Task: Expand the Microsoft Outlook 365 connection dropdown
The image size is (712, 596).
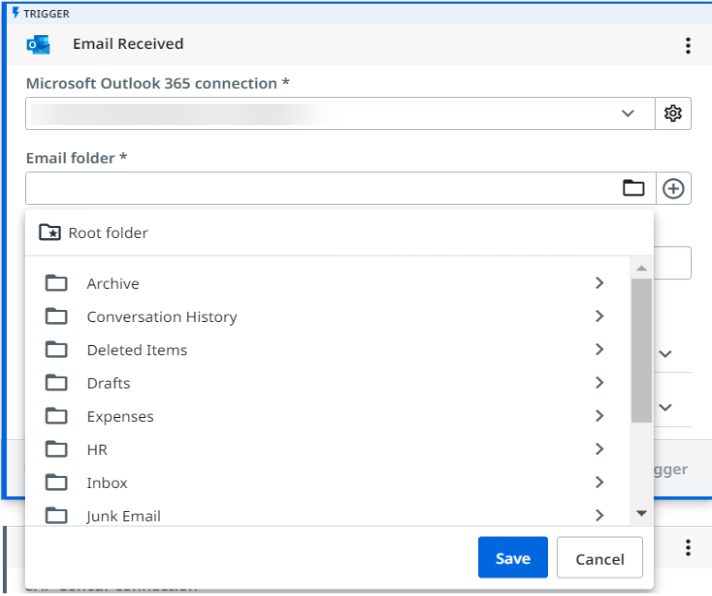Action: coord(628,114)
